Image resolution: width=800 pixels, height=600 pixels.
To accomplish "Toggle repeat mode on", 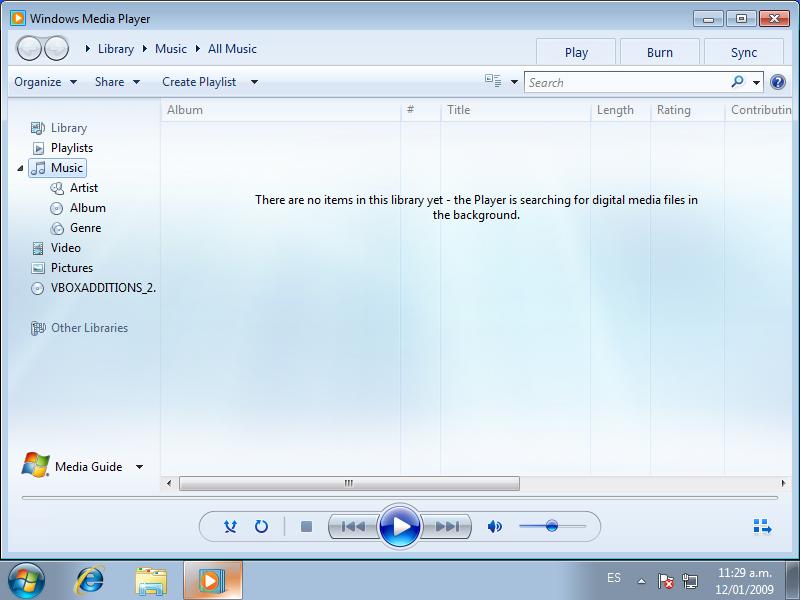I will click(262, 526).
